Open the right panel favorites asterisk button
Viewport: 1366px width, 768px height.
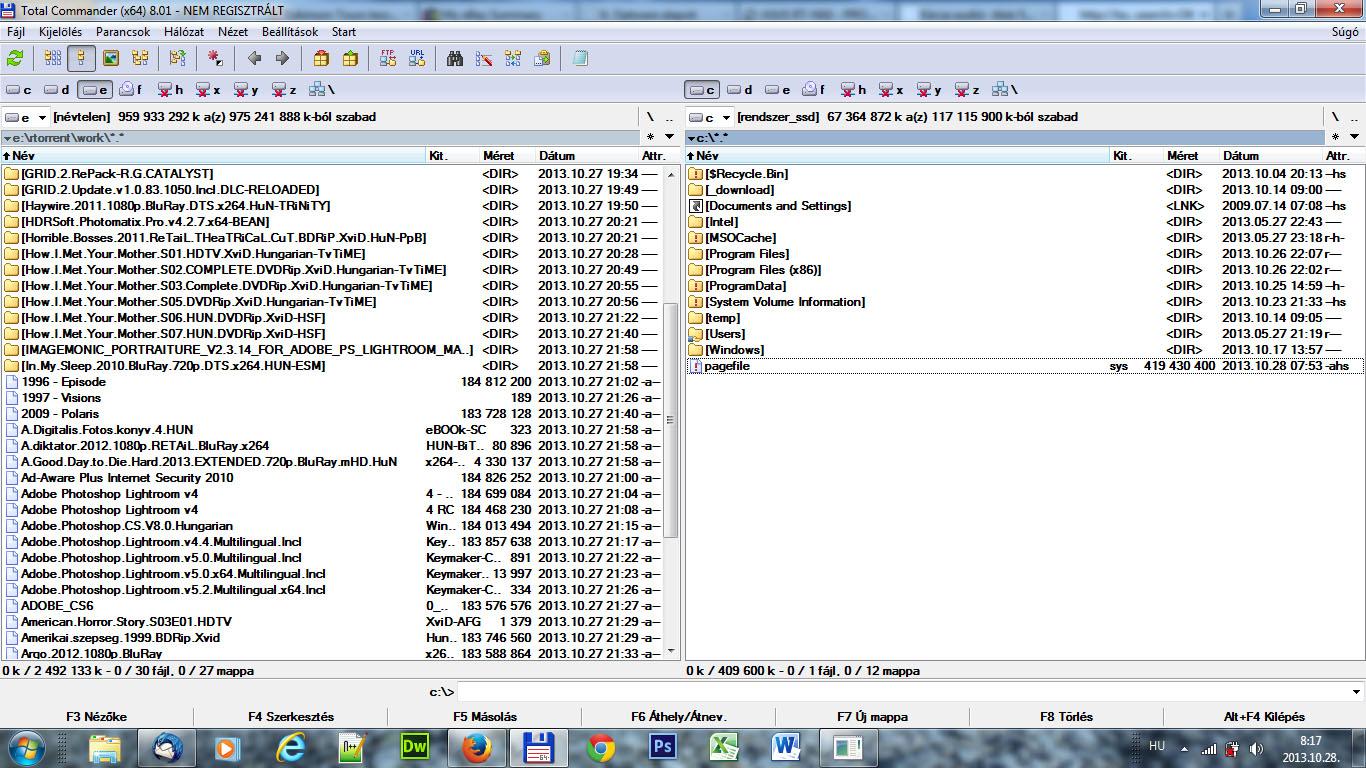pos(1334,137)
